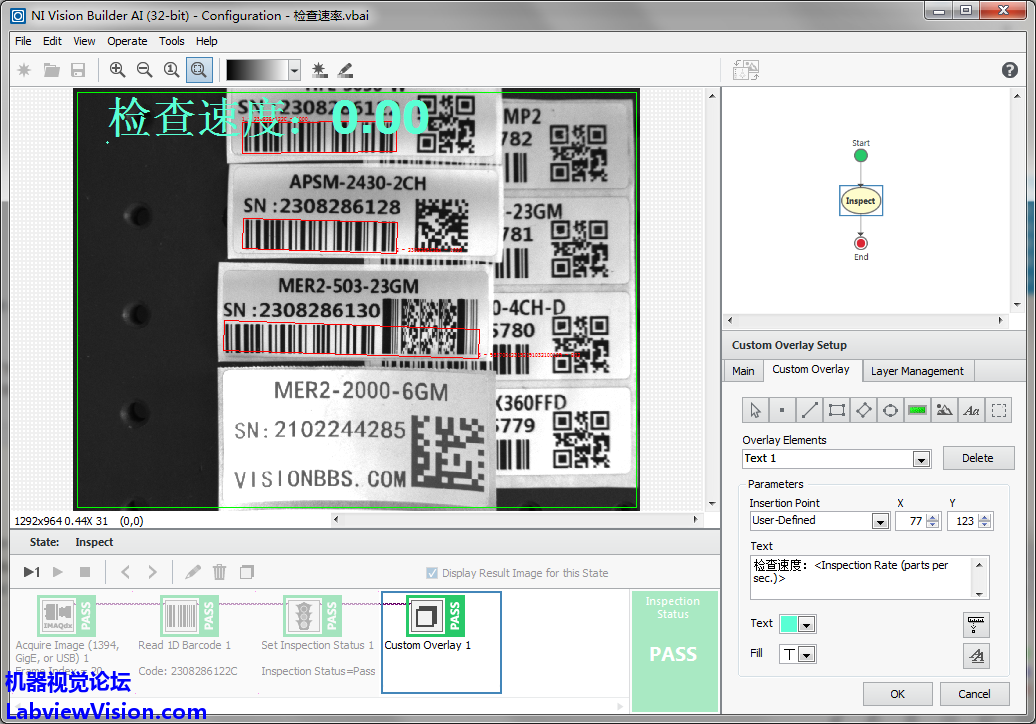Image resolution: width=1036 pixels, height=724 pixels.
Task: Click the Zoom In magnifier icon
Action: pyautogui.click(x=118, y=69)
